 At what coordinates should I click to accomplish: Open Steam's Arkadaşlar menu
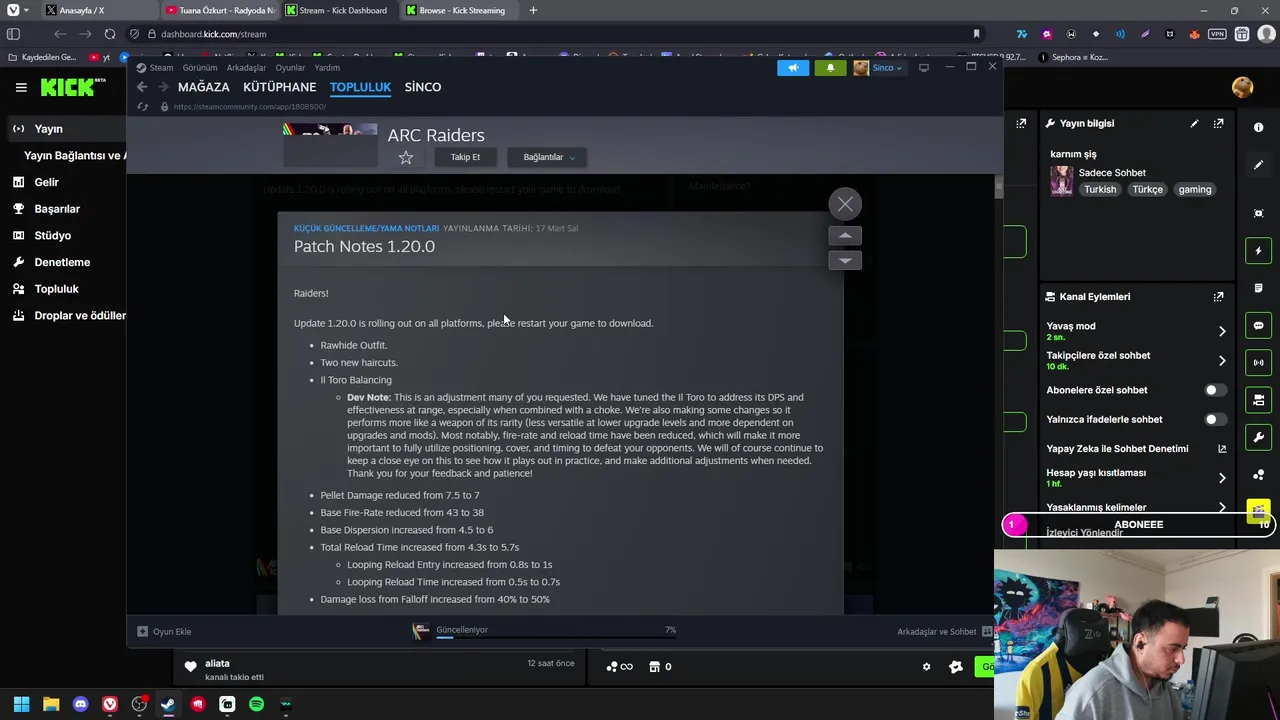(246, 68)
